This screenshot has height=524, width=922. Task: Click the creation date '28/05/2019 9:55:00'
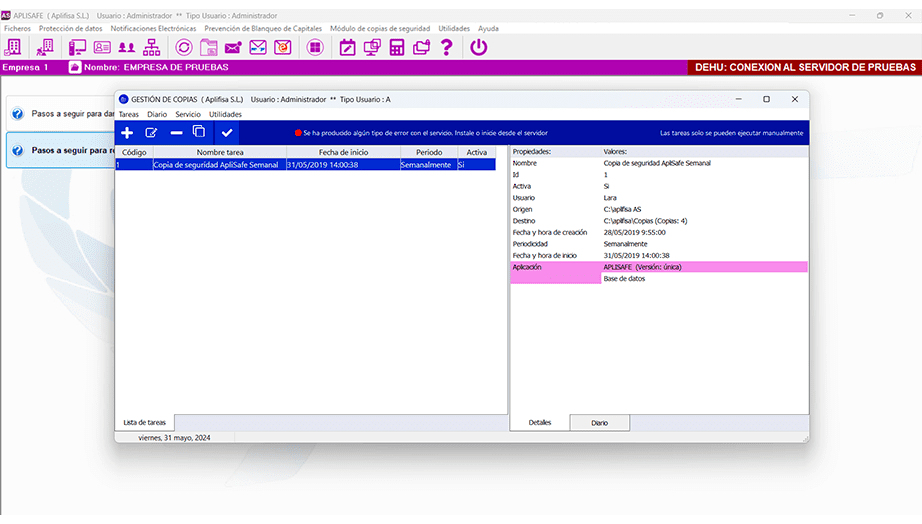[x=634, y=232]
